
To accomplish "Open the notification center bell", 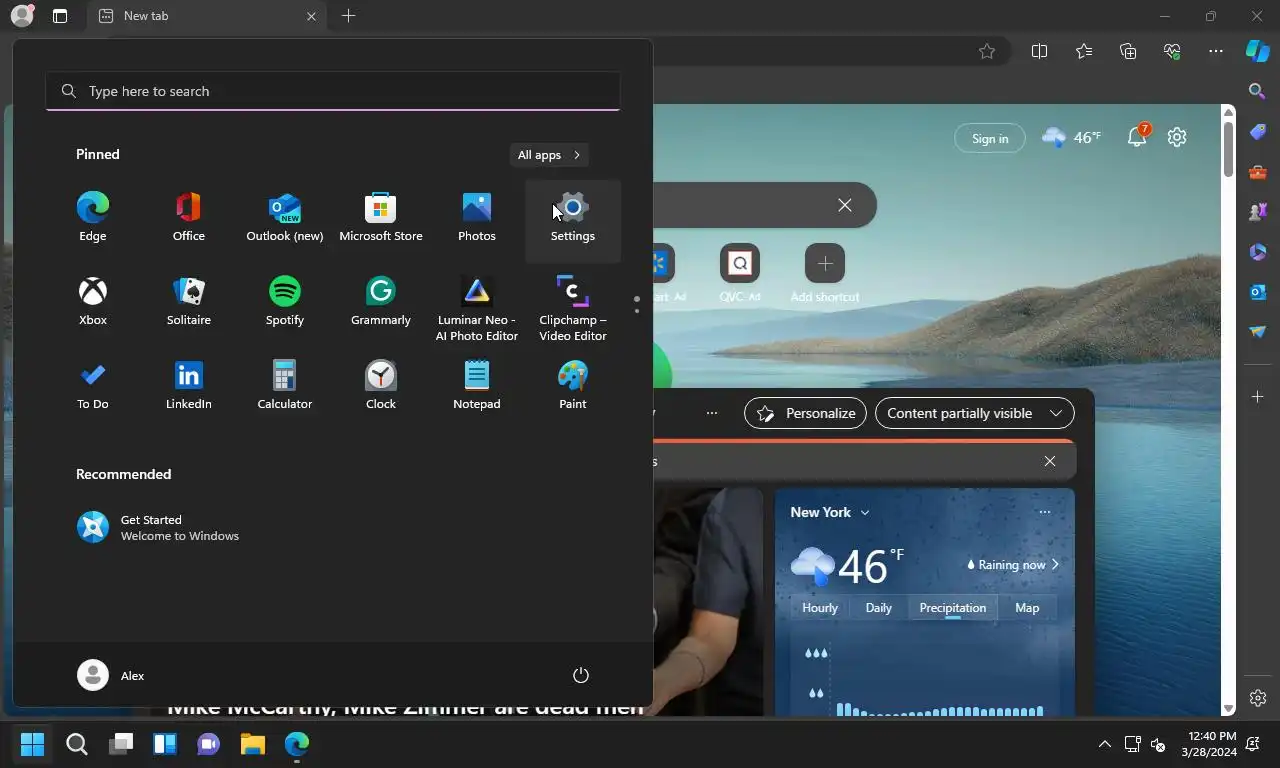I will coord(1254,744).
